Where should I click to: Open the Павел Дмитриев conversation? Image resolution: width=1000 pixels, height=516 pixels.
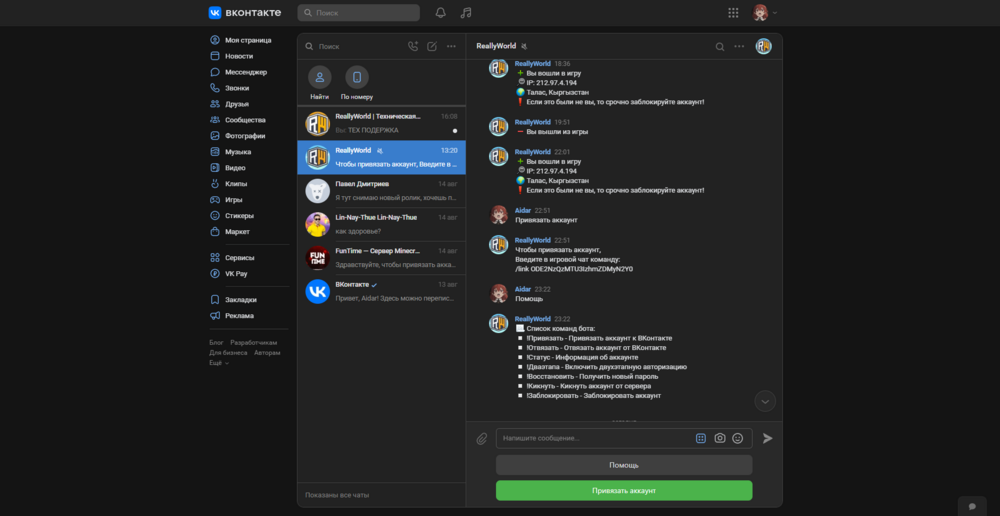pos(381,190)
